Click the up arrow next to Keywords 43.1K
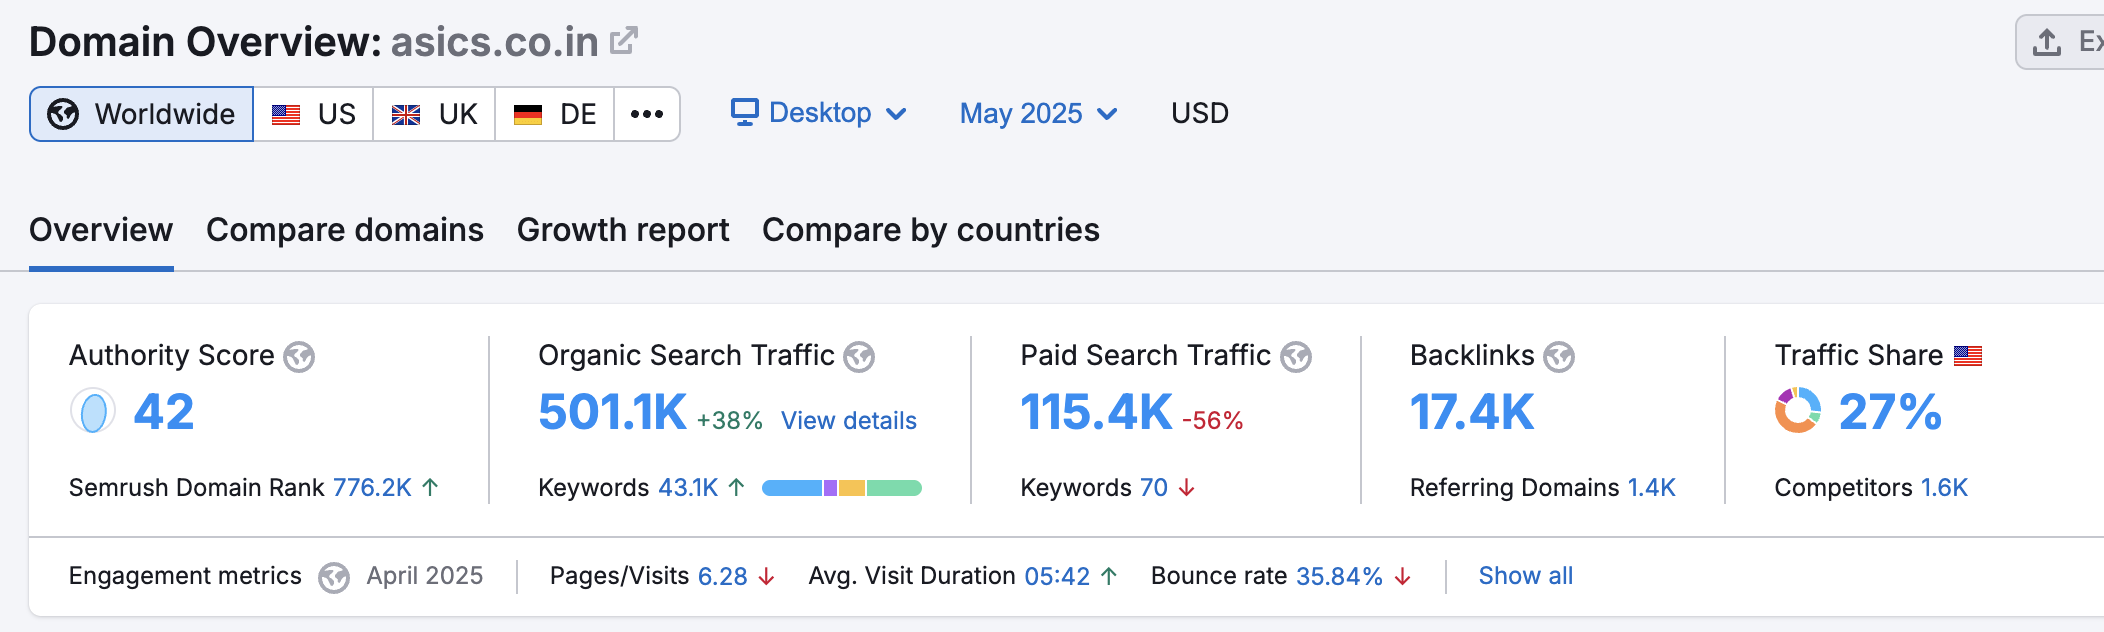The image size is (2104, 632). pyautogui.click(x=736, y=487)
